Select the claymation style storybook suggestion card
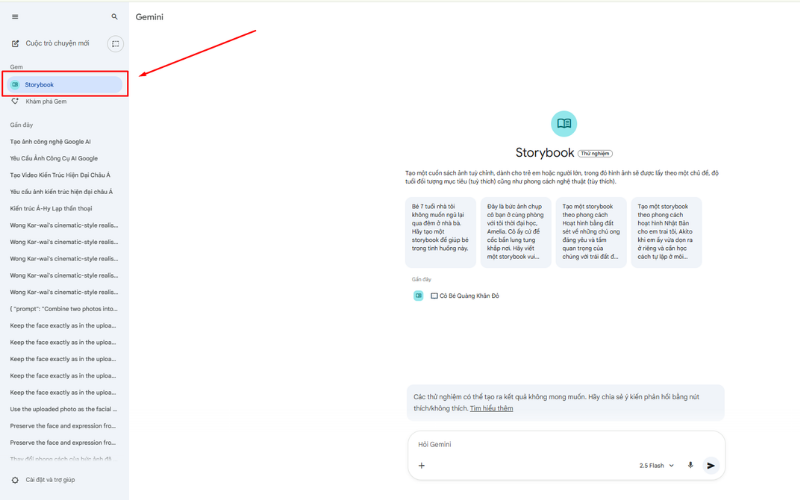This screenshot has width=800, height=500. pyautogui.click(x=590, y=232)
